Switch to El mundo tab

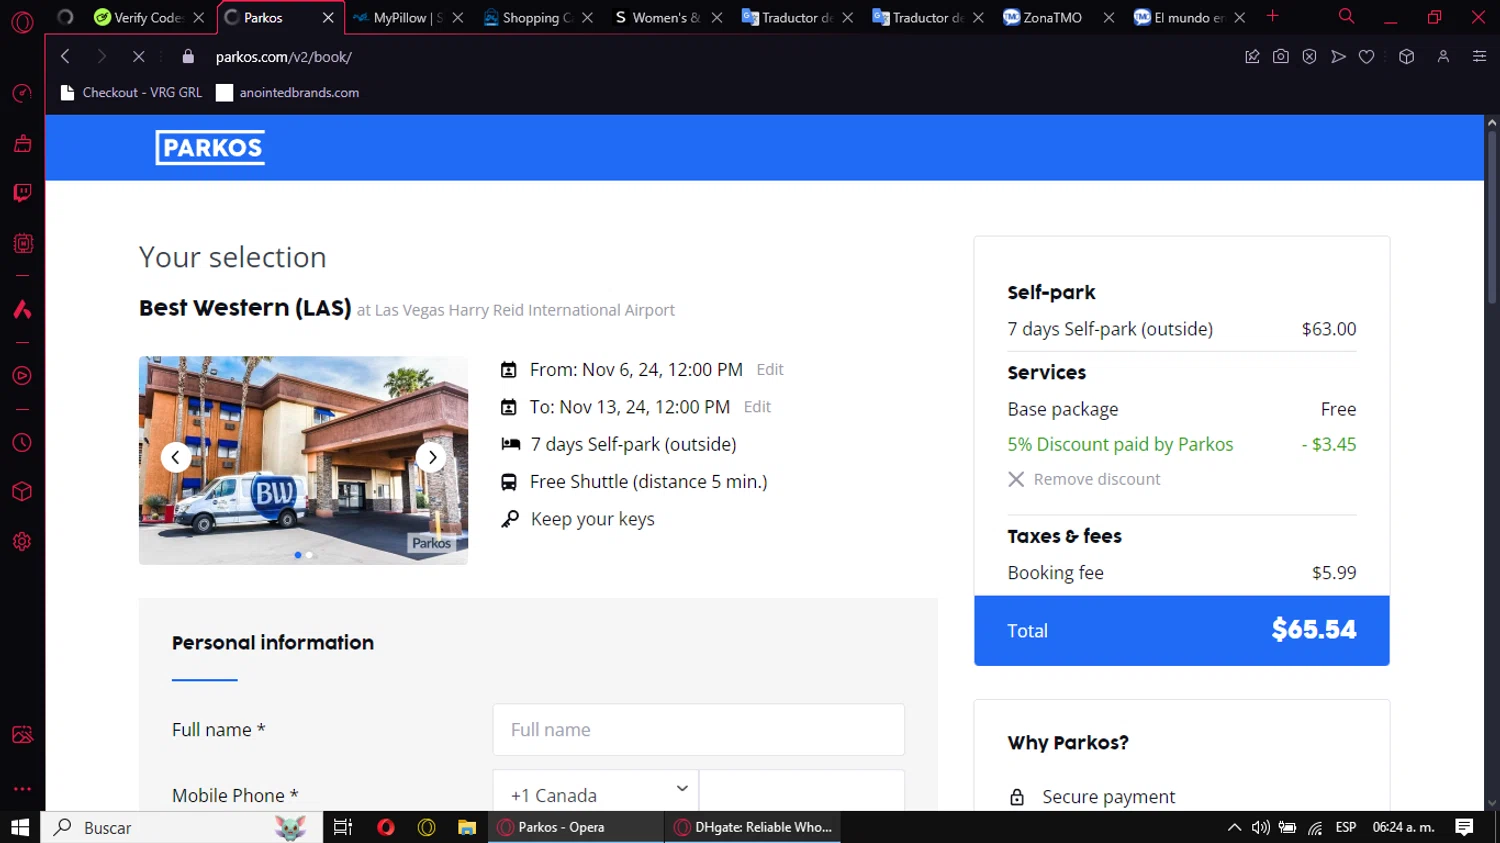tap(1188, 17)
